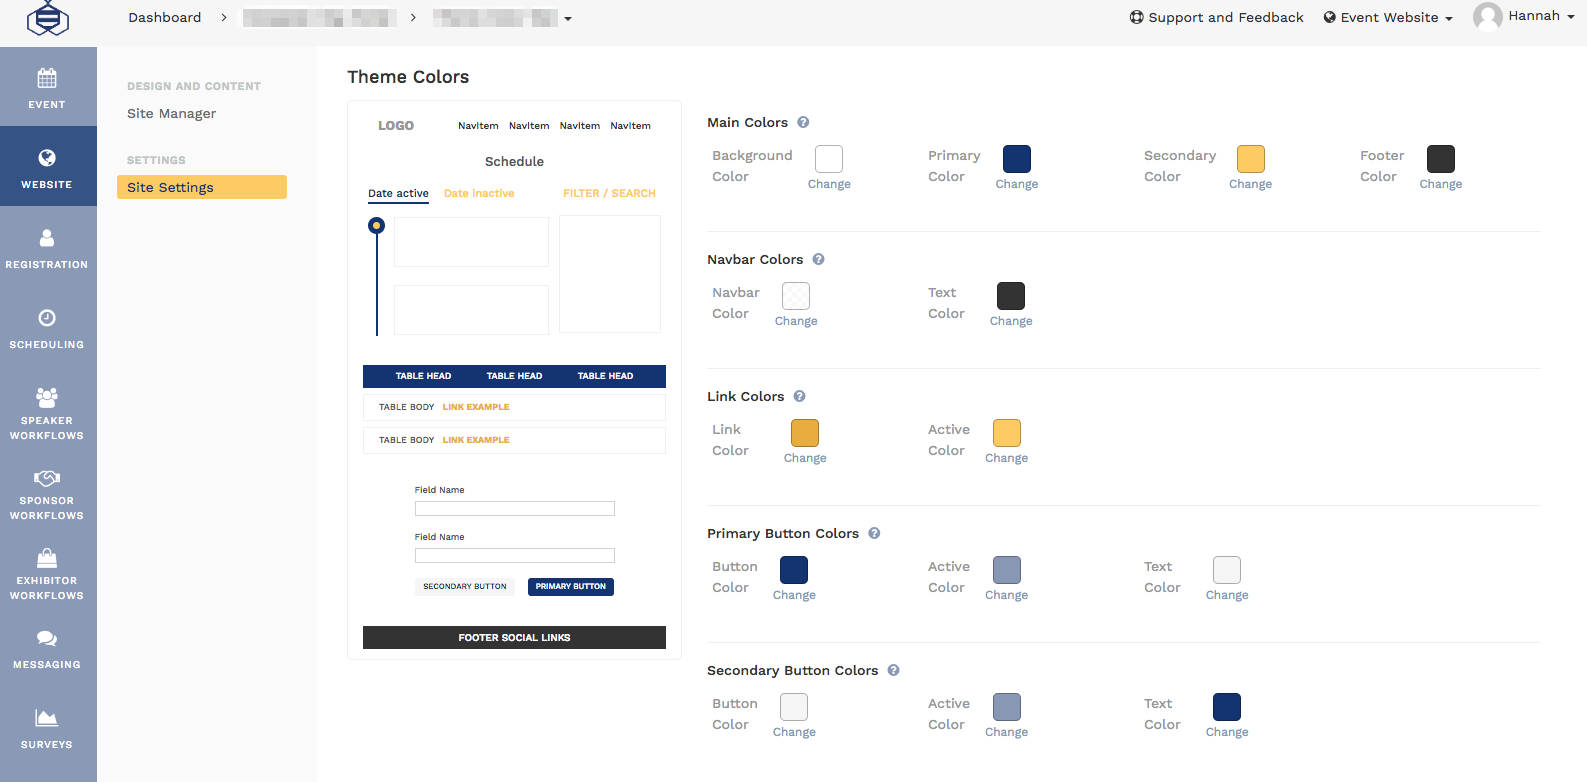Click help icon next to Main Colors
The height and width of the screenshot is (782, 1587).
pos(803,122)
